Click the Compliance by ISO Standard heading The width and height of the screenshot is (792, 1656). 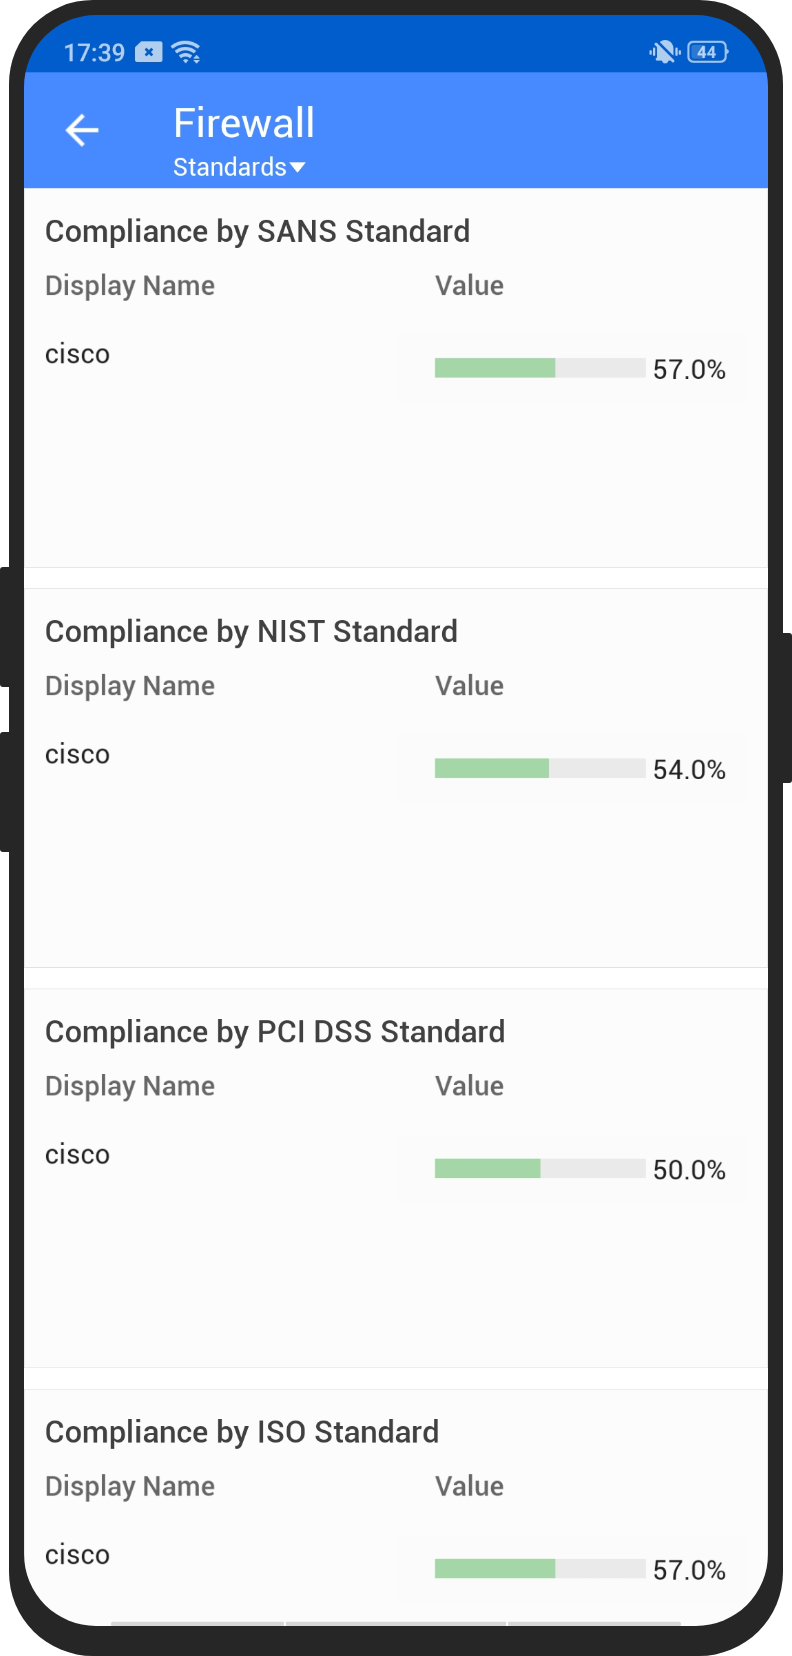tap(241, 1431)
